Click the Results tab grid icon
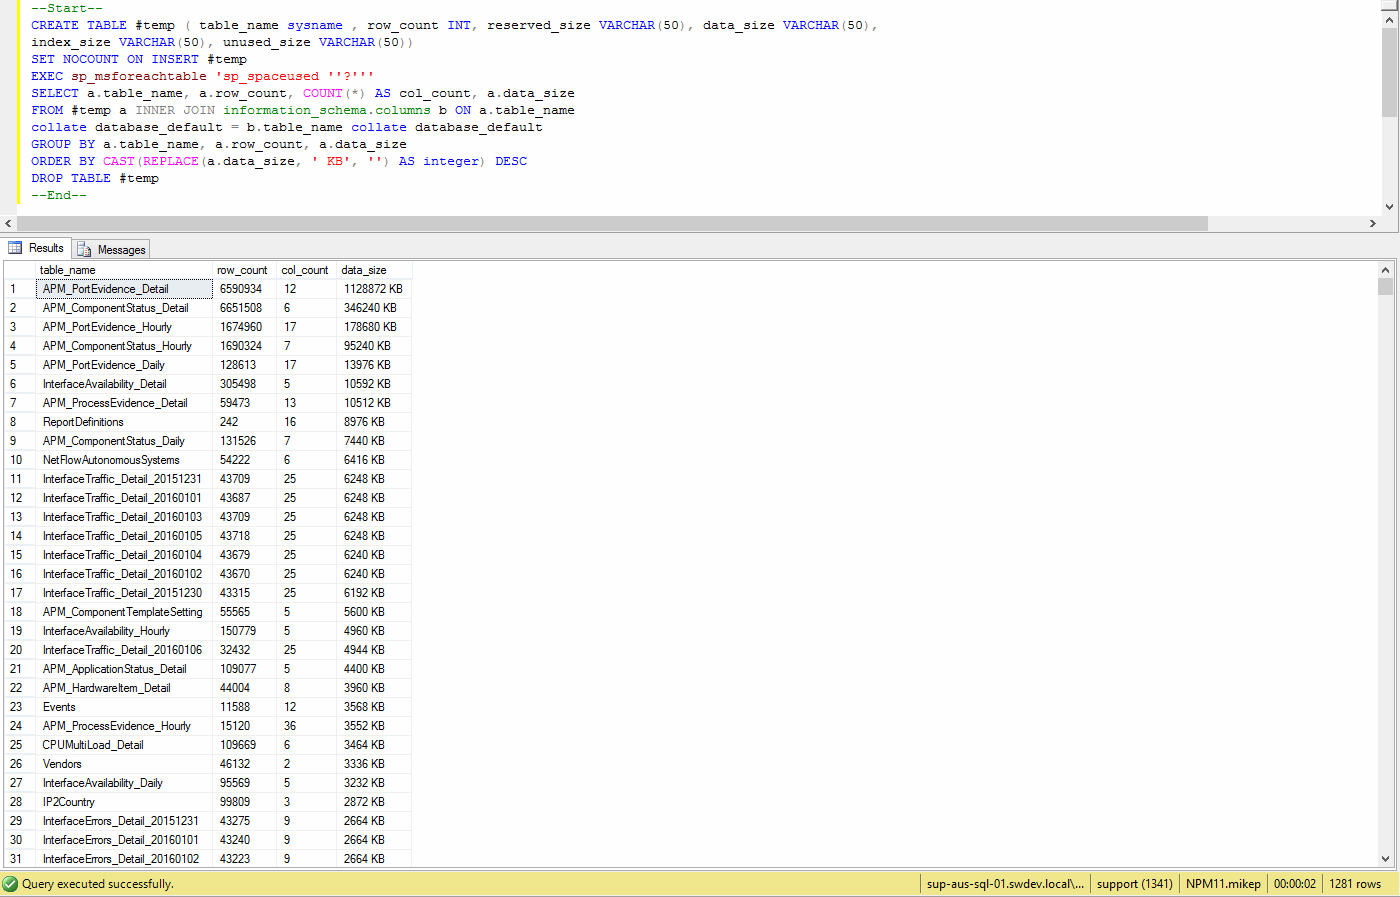 click(17, 248)
